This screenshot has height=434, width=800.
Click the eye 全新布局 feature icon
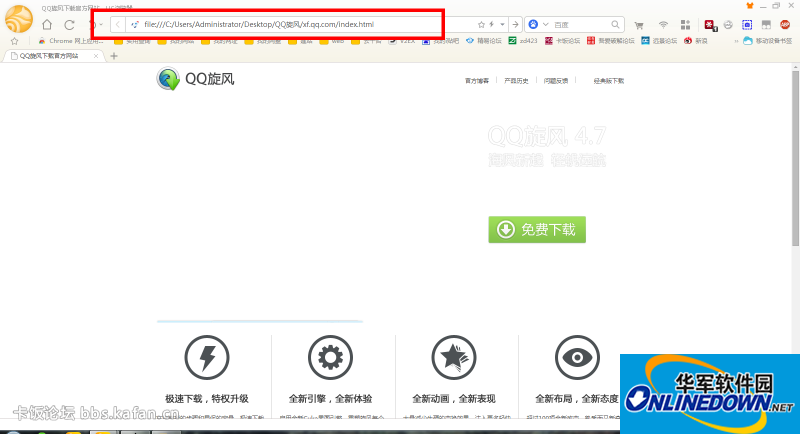click(x=577, y=358)
